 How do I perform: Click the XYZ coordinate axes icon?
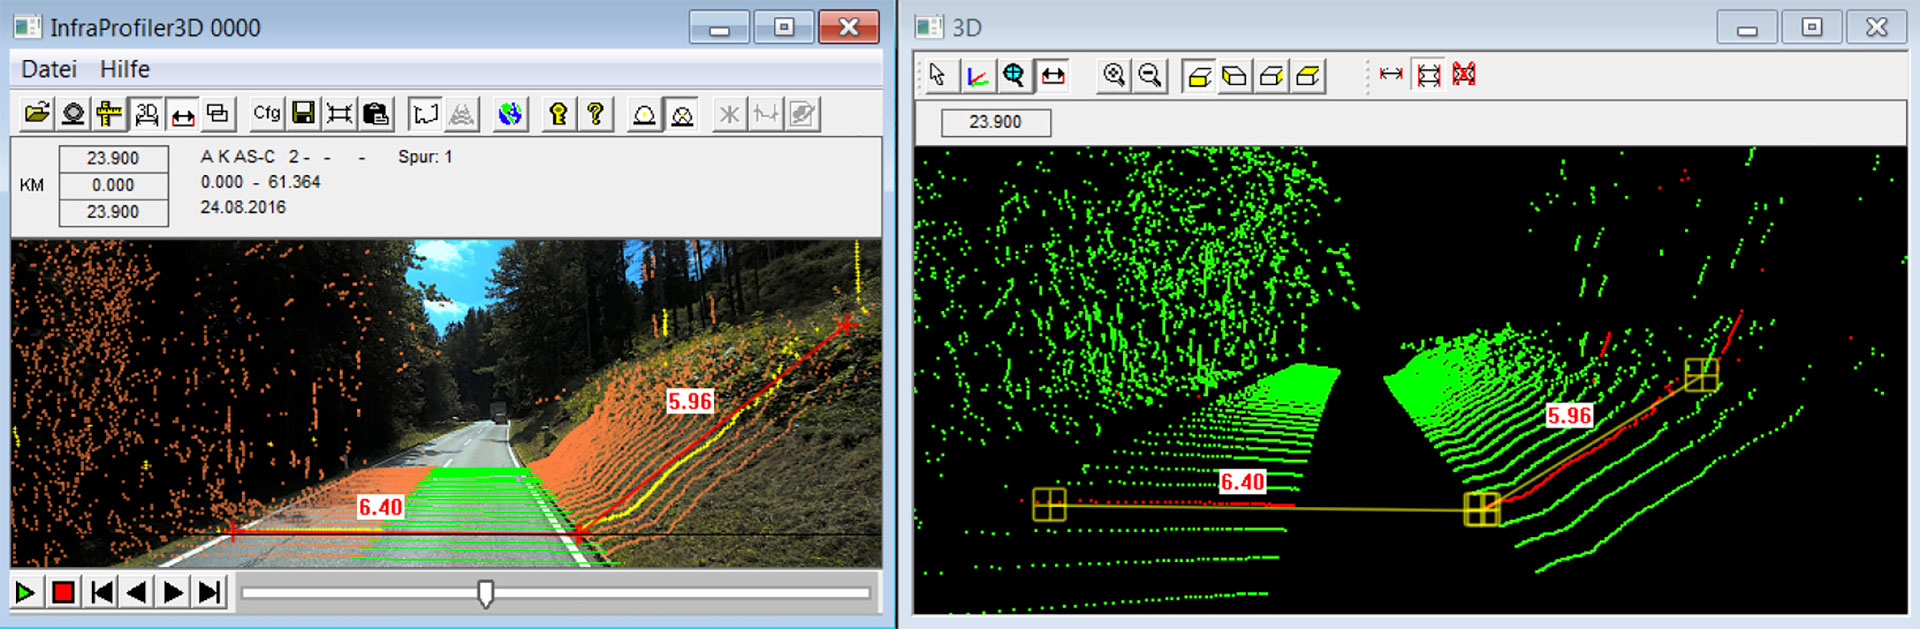tap(976, 75)
